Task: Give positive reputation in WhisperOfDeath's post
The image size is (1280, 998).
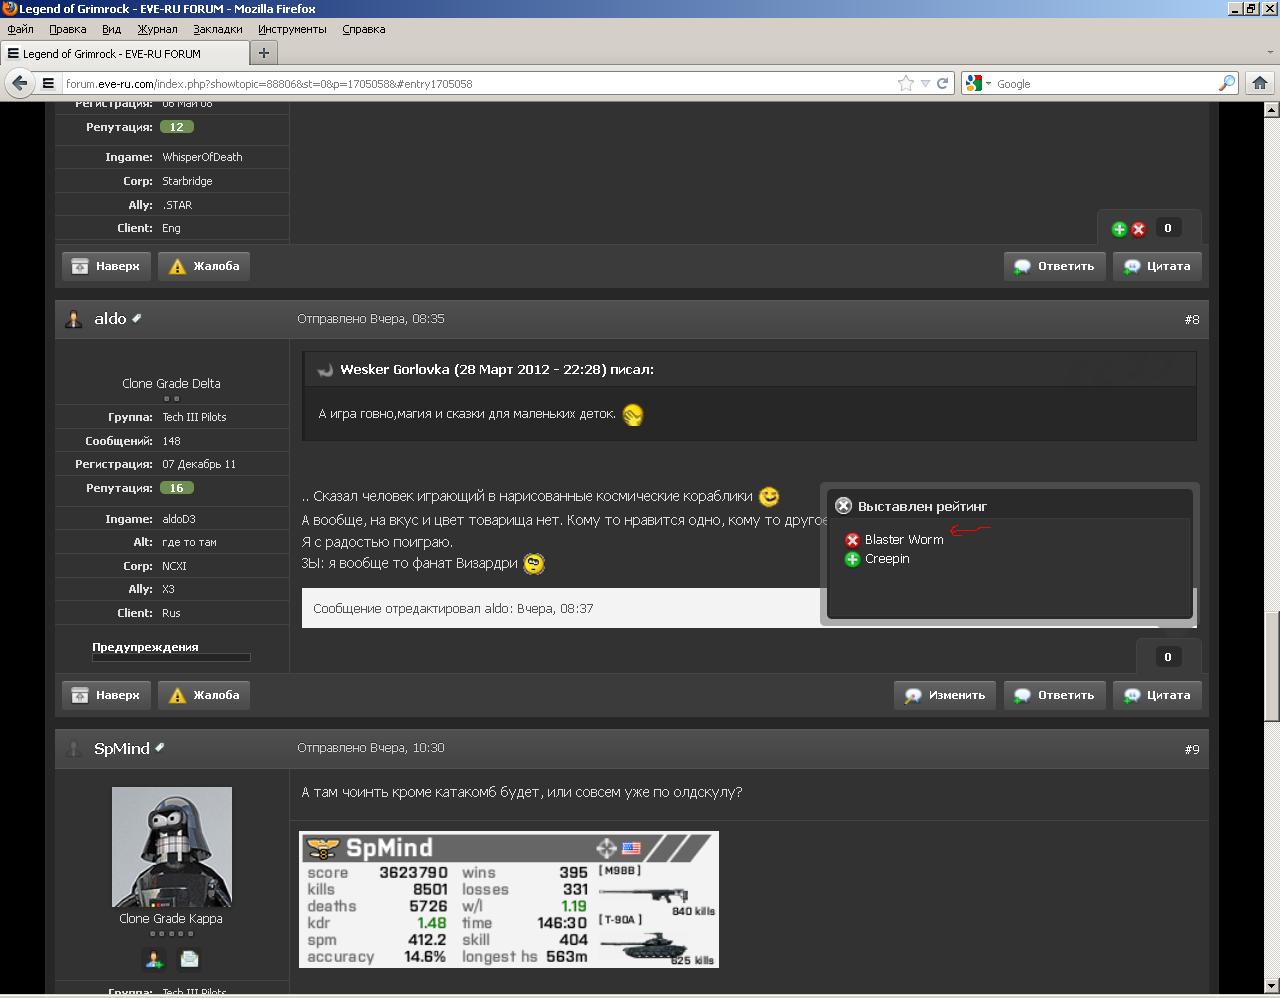Action: (x=1119, y=229)
